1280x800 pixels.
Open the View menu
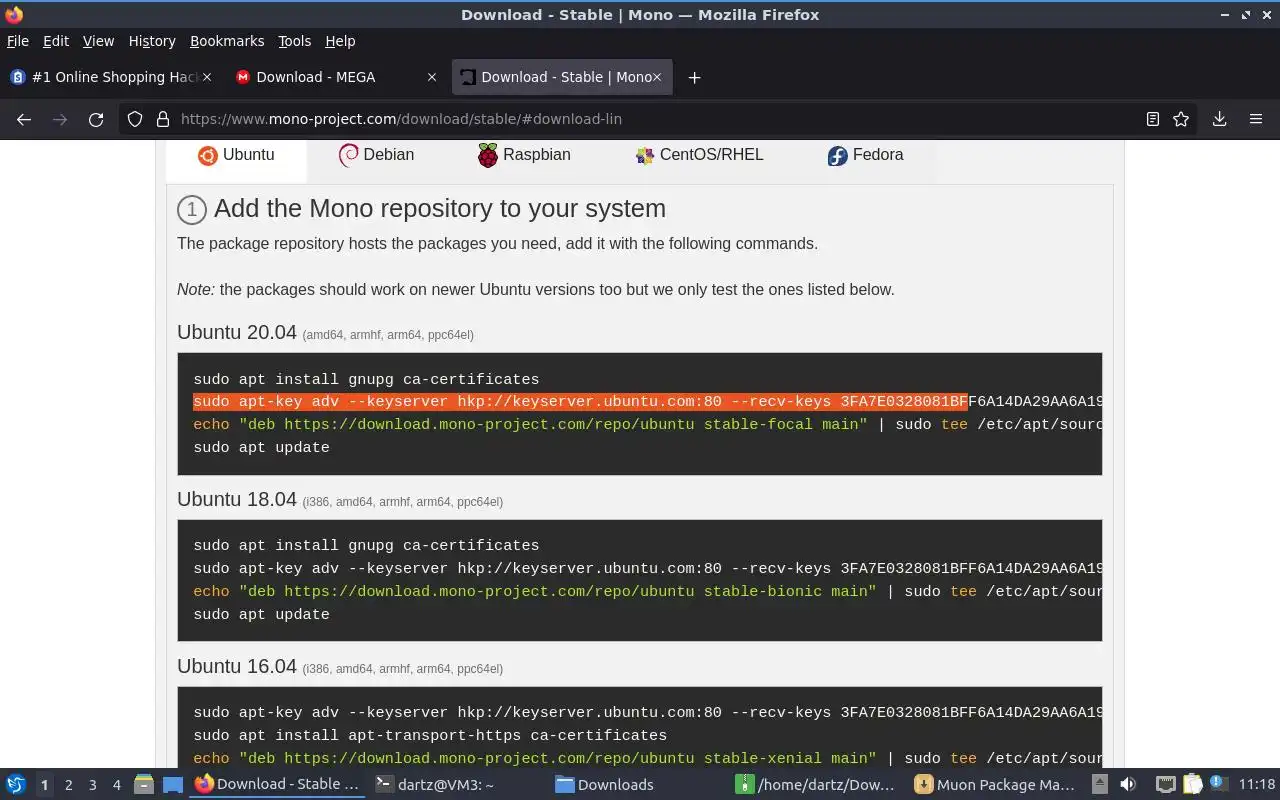pyautogui.click(x=98, y=41)
